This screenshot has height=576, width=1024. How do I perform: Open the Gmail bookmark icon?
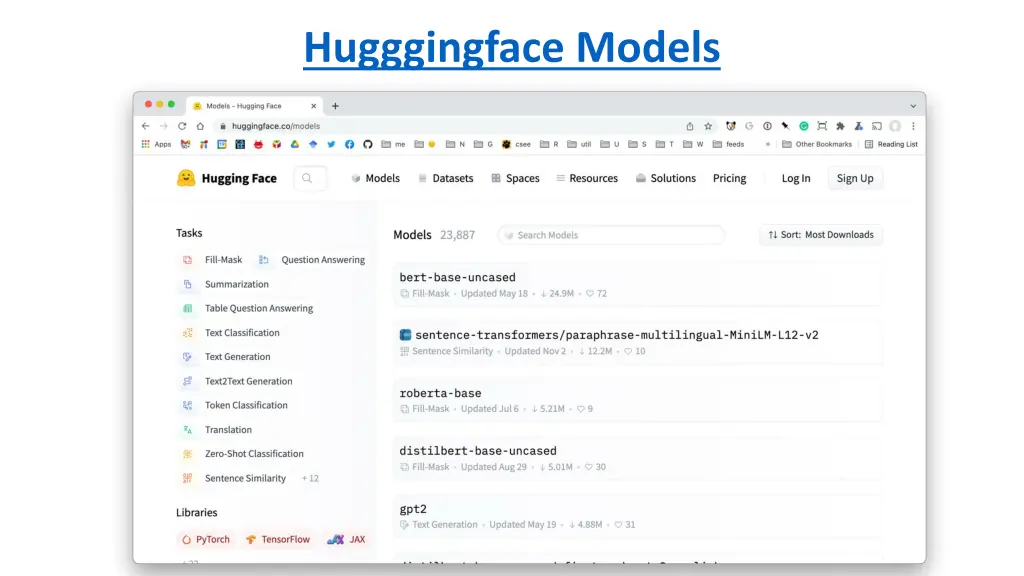point(185,144)
